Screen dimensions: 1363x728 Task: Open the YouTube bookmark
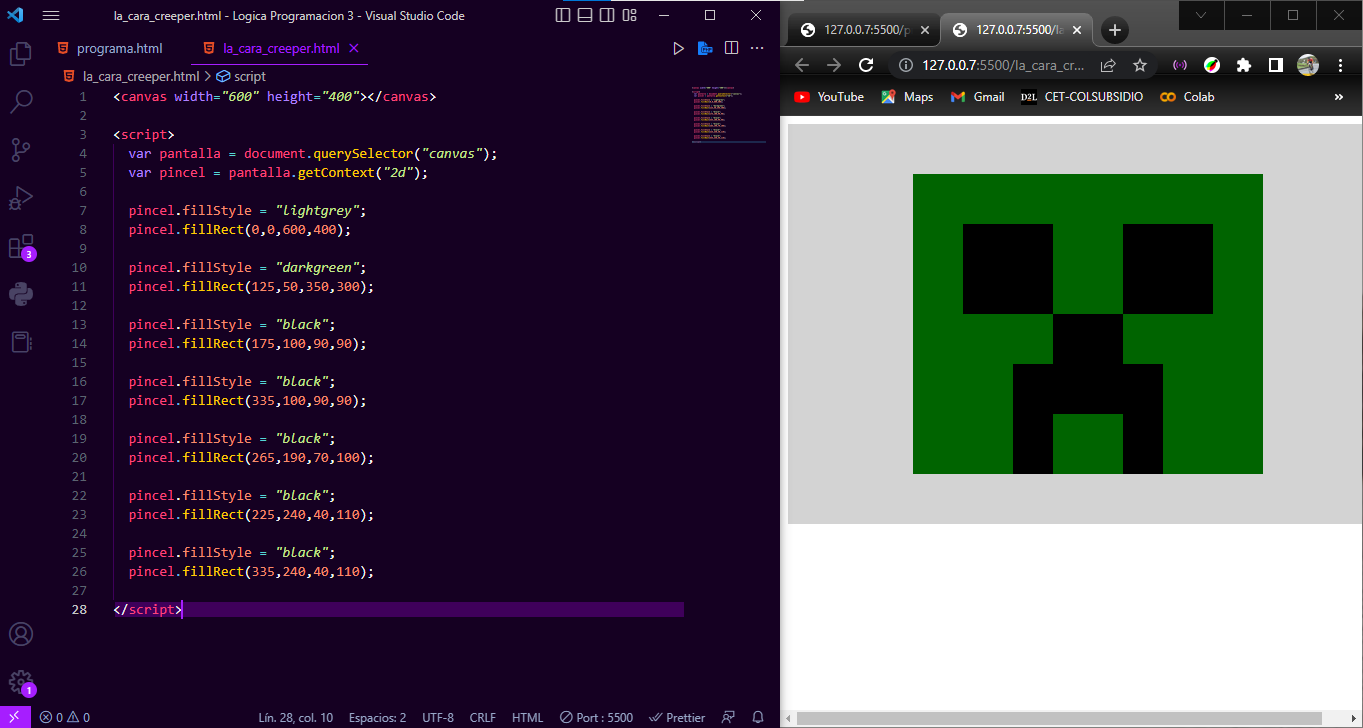tap(829, 97)
